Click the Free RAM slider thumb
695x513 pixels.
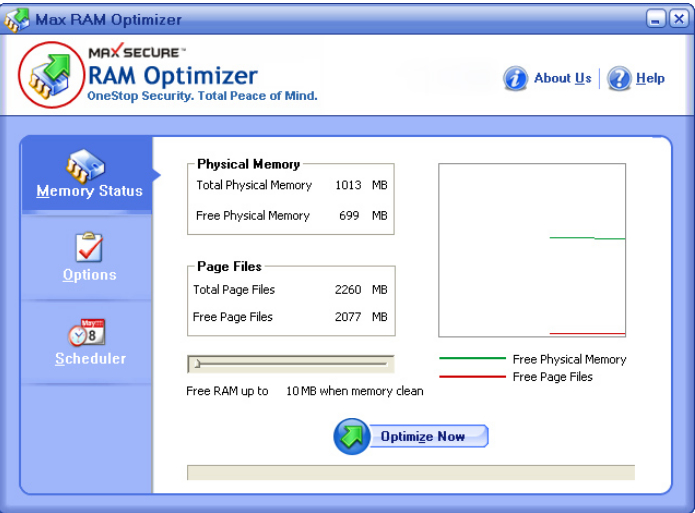coord(198,364)
